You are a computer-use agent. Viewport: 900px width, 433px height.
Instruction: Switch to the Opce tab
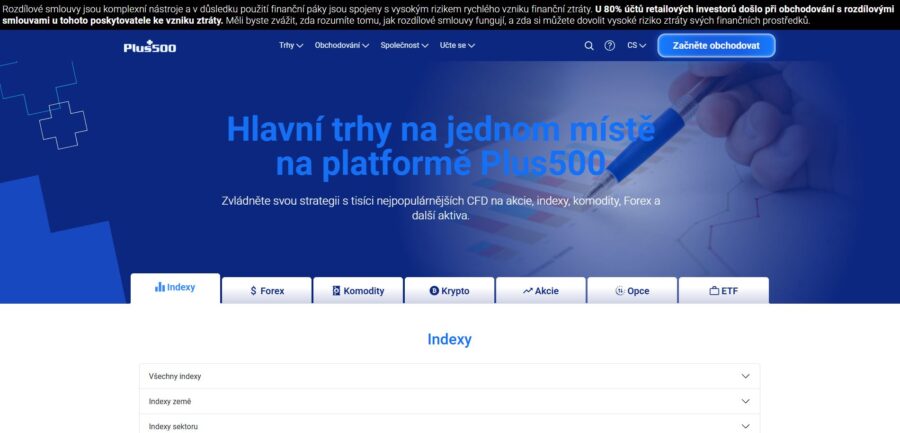(x=632, y=291)
